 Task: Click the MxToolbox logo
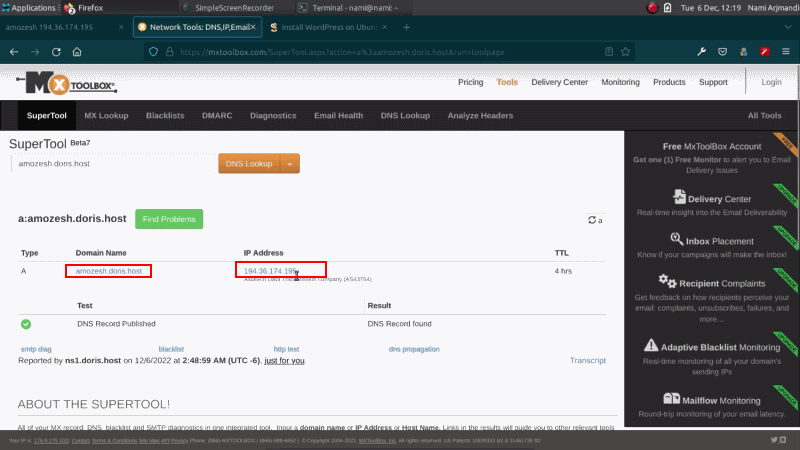point(66,83)
